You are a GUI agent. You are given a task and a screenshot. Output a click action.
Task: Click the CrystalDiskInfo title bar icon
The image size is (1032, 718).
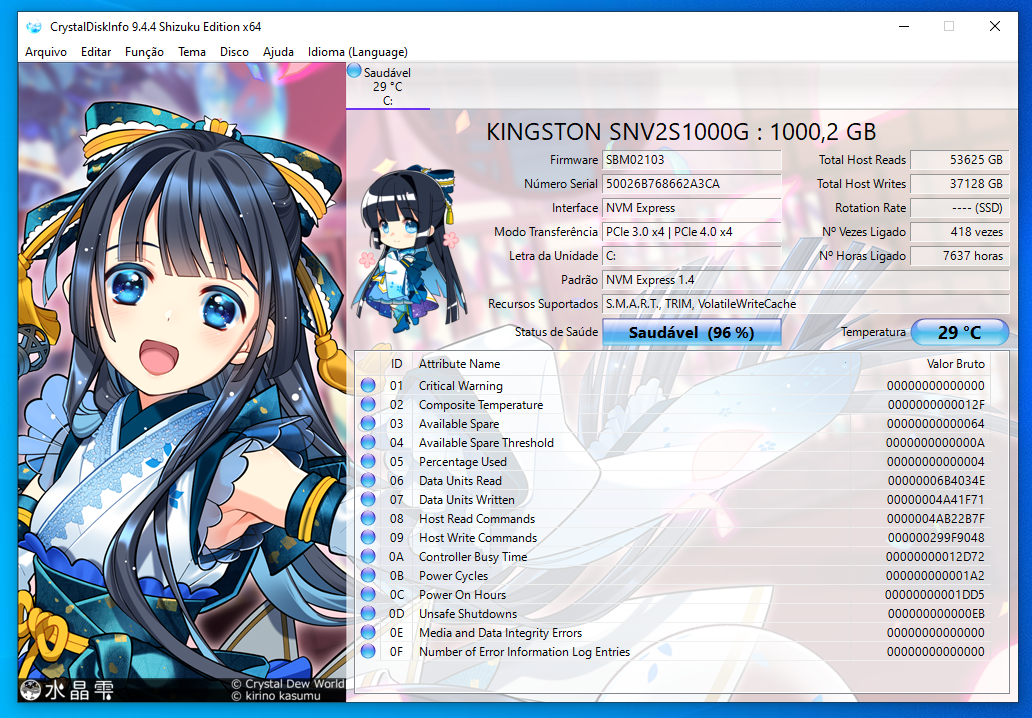34,27
